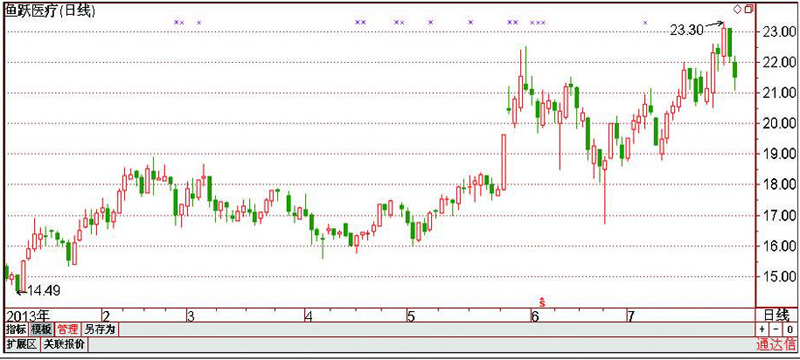Open the 指标 tab
The image size is (800, 360).
pyautogui.click(x=16, y=329)
